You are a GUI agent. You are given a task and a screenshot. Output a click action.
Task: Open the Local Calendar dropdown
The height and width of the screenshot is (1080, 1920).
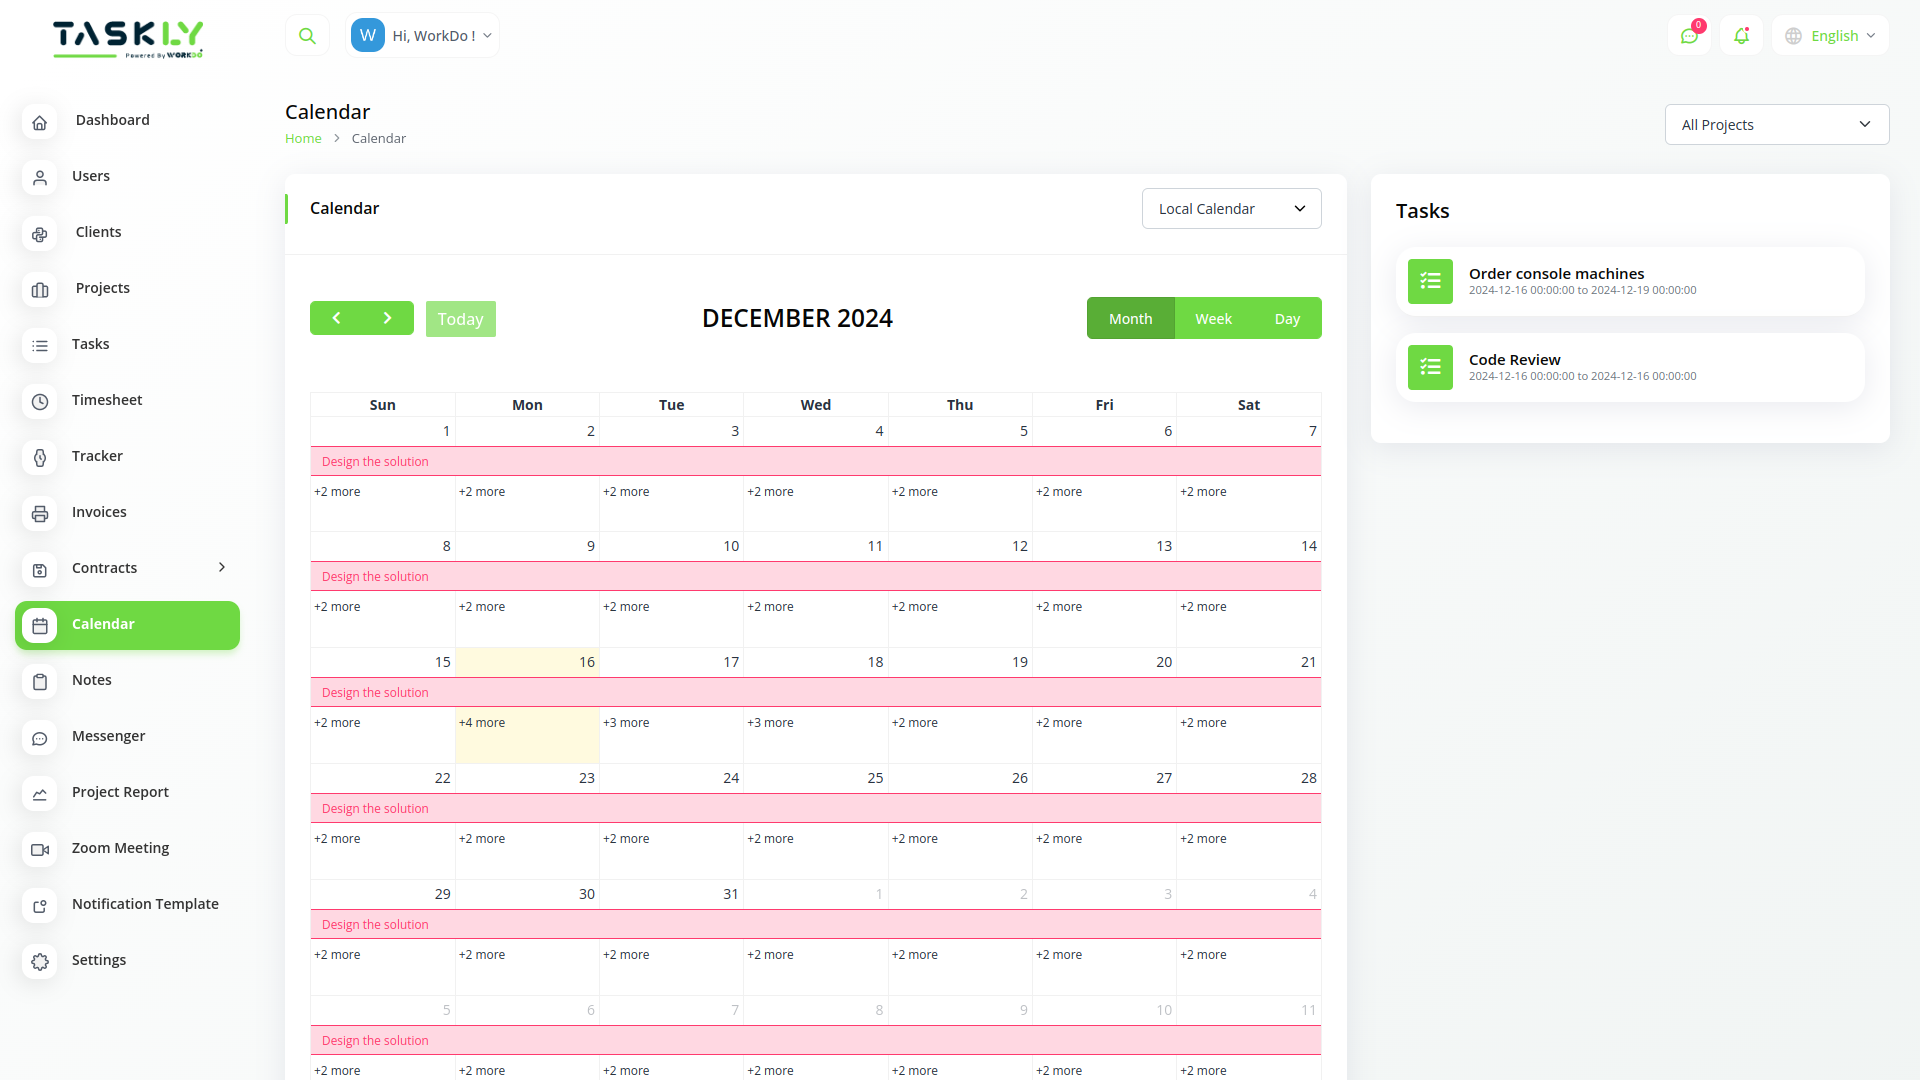1231,208
